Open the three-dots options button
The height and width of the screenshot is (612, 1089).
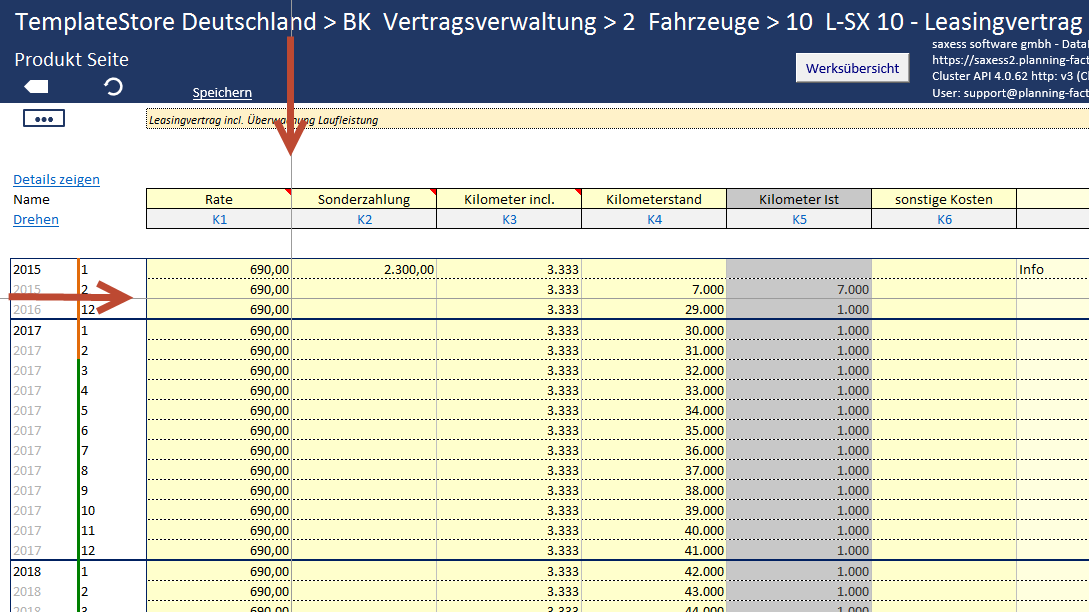[x=43, y=119]
